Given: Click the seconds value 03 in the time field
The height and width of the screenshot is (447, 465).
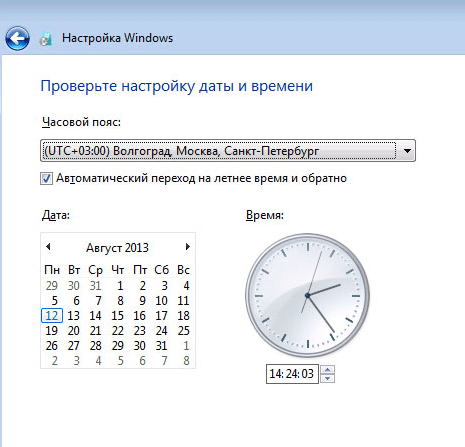Looking at the screenshot, I should click(307, 374).
